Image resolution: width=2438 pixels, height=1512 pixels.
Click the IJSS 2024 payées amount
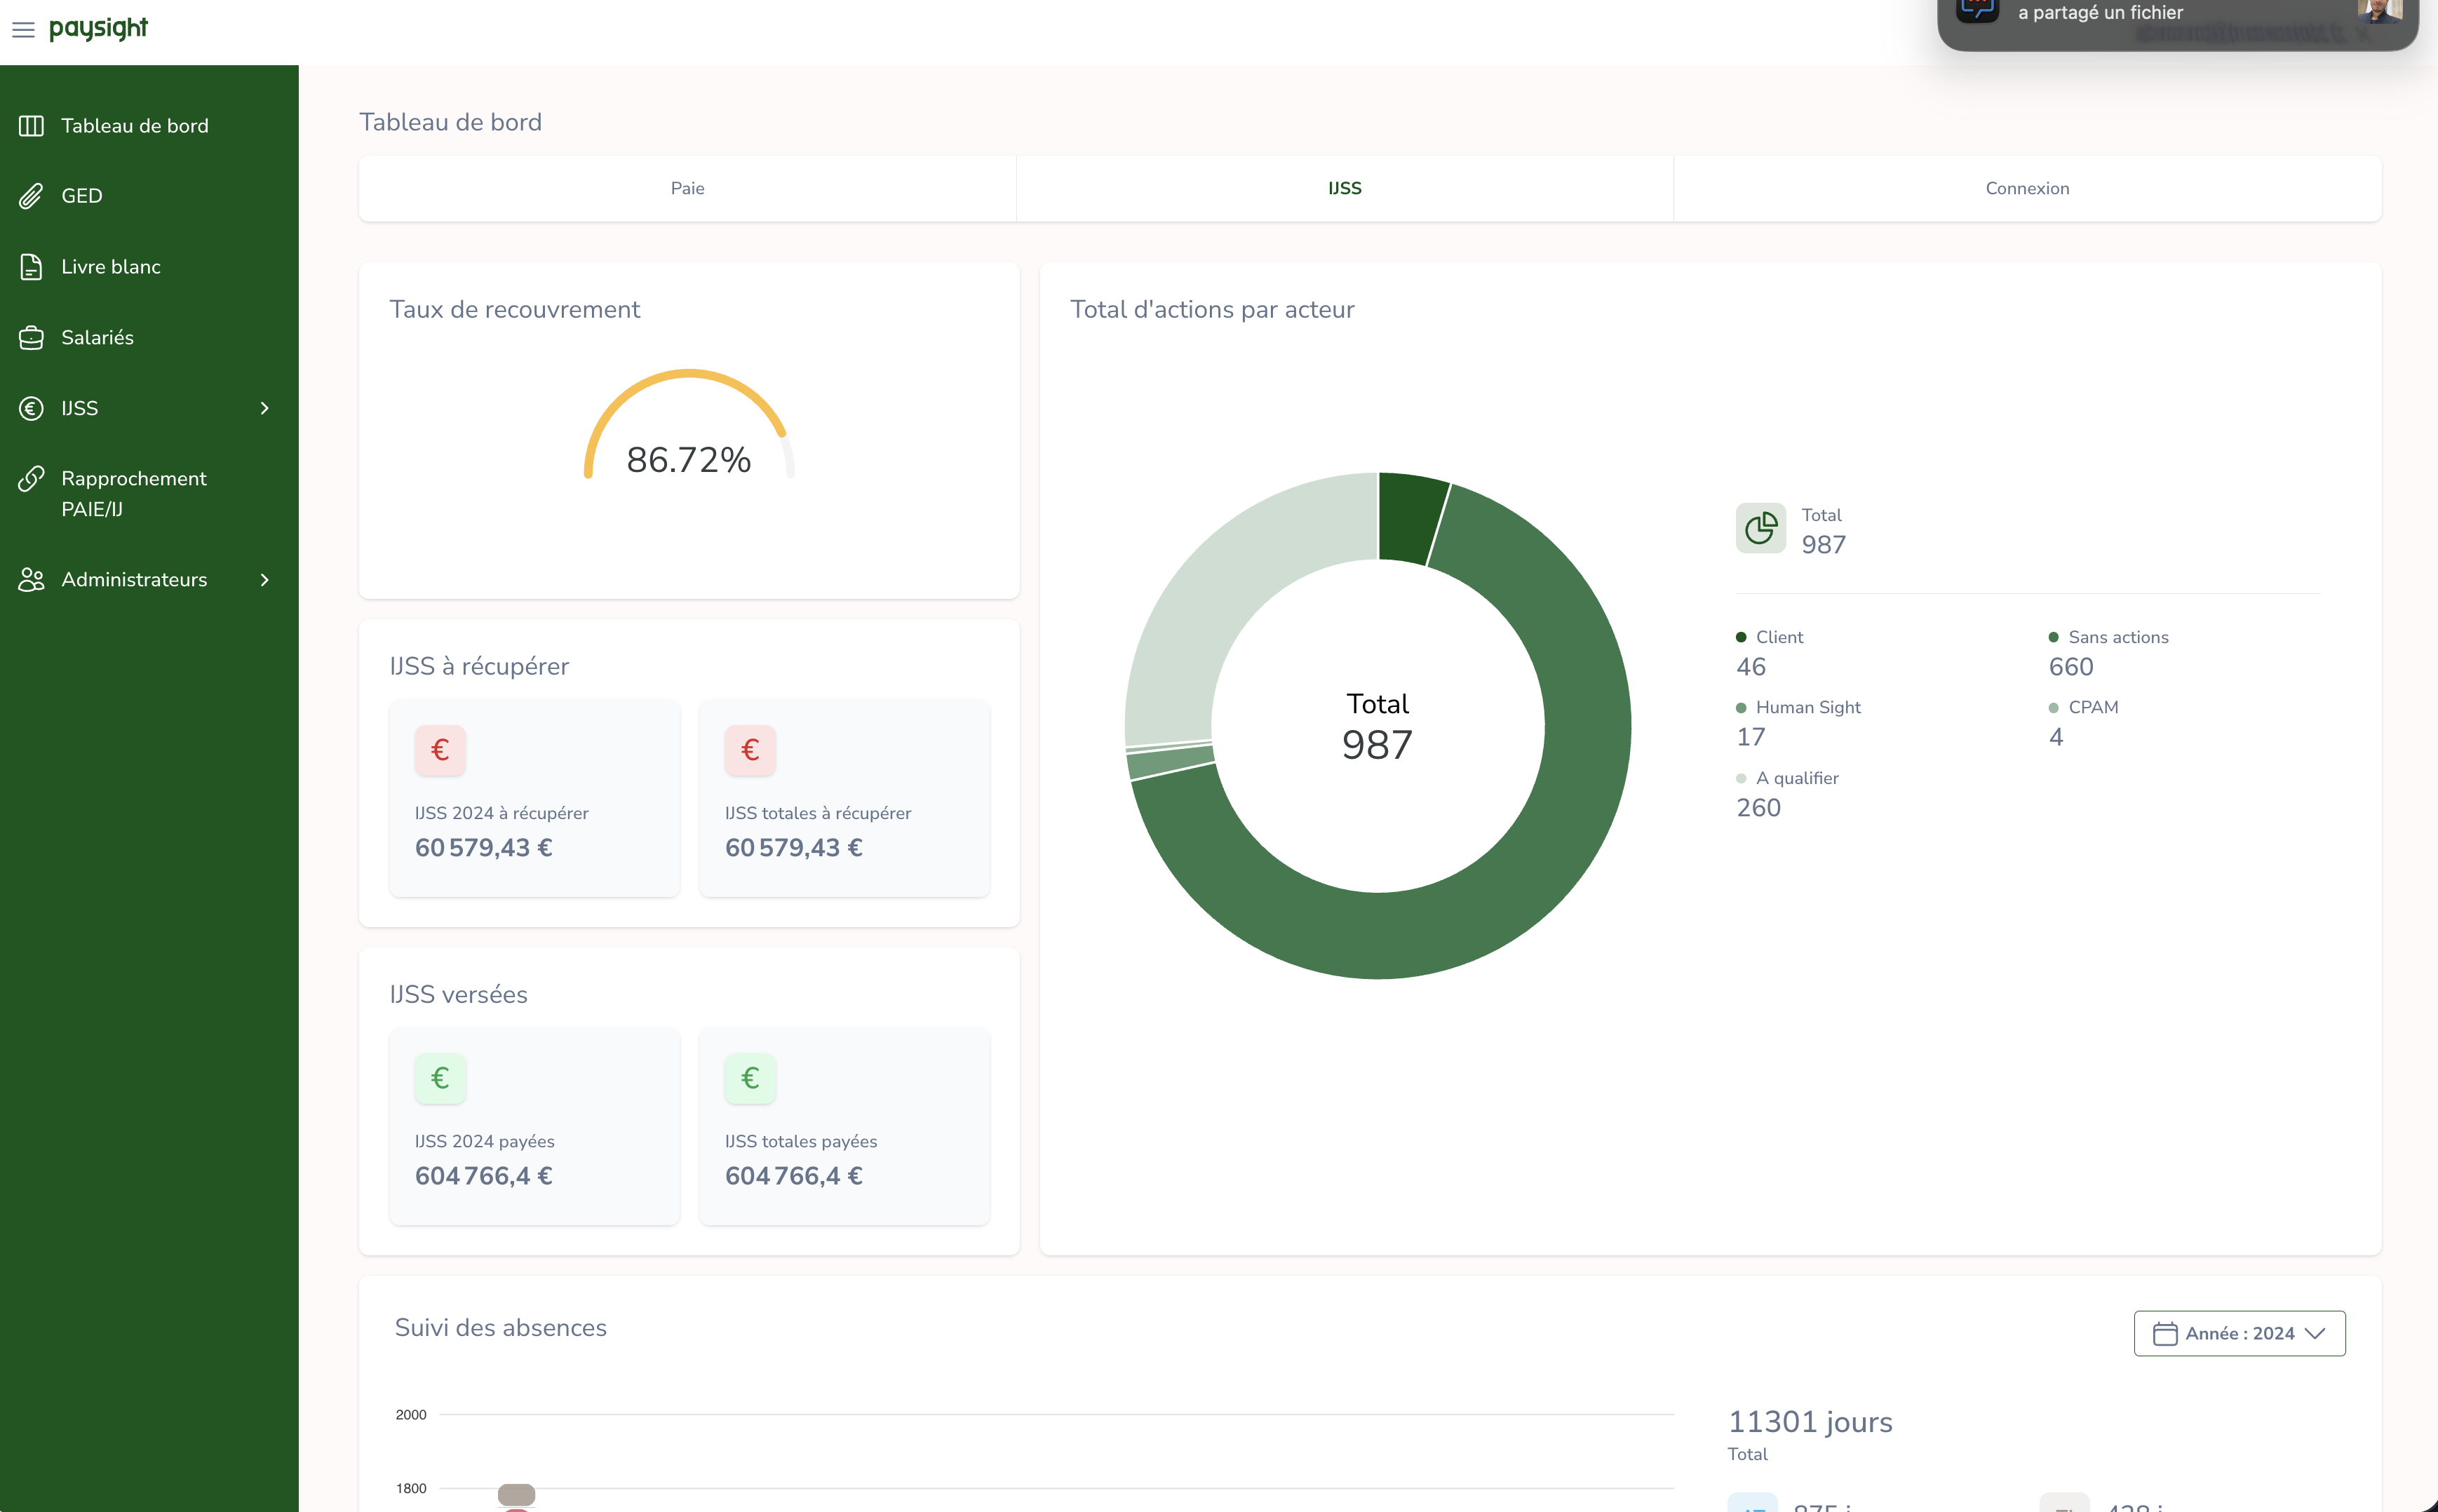484,1176
